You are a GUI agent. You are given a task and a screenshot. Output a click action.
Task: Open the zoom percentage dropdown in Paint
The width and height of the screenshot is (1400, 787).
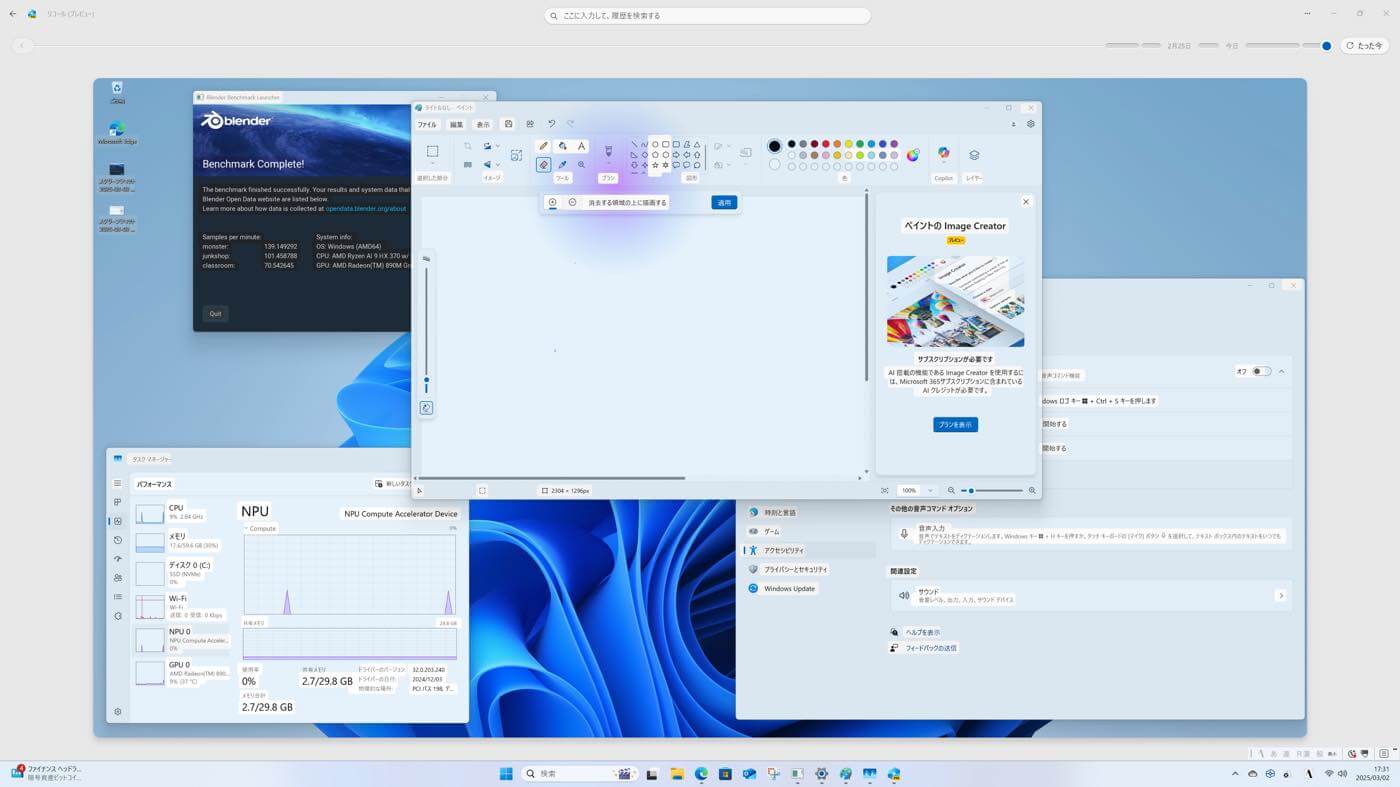point(930,491)
